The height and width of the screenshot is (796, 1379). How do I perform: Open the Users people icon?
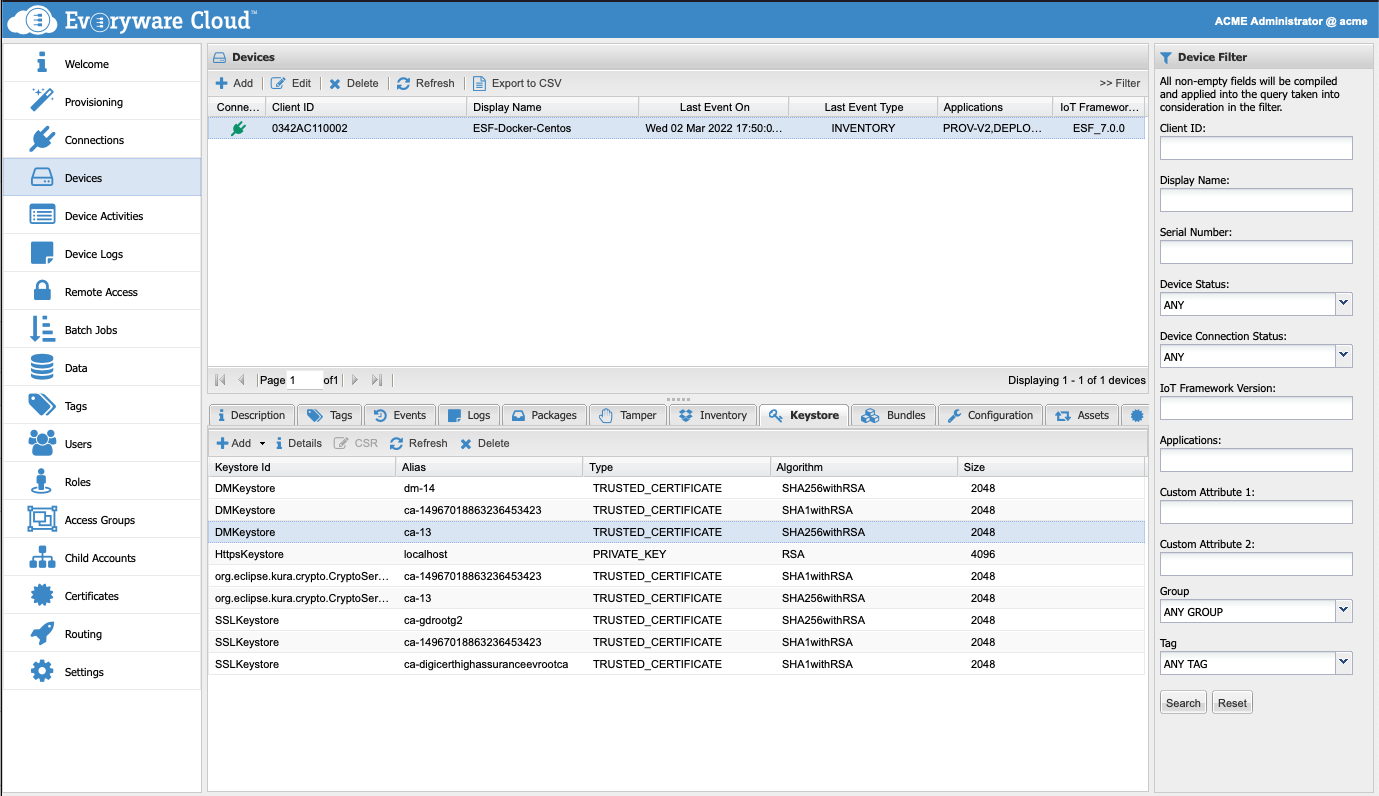tap(42, 443)
